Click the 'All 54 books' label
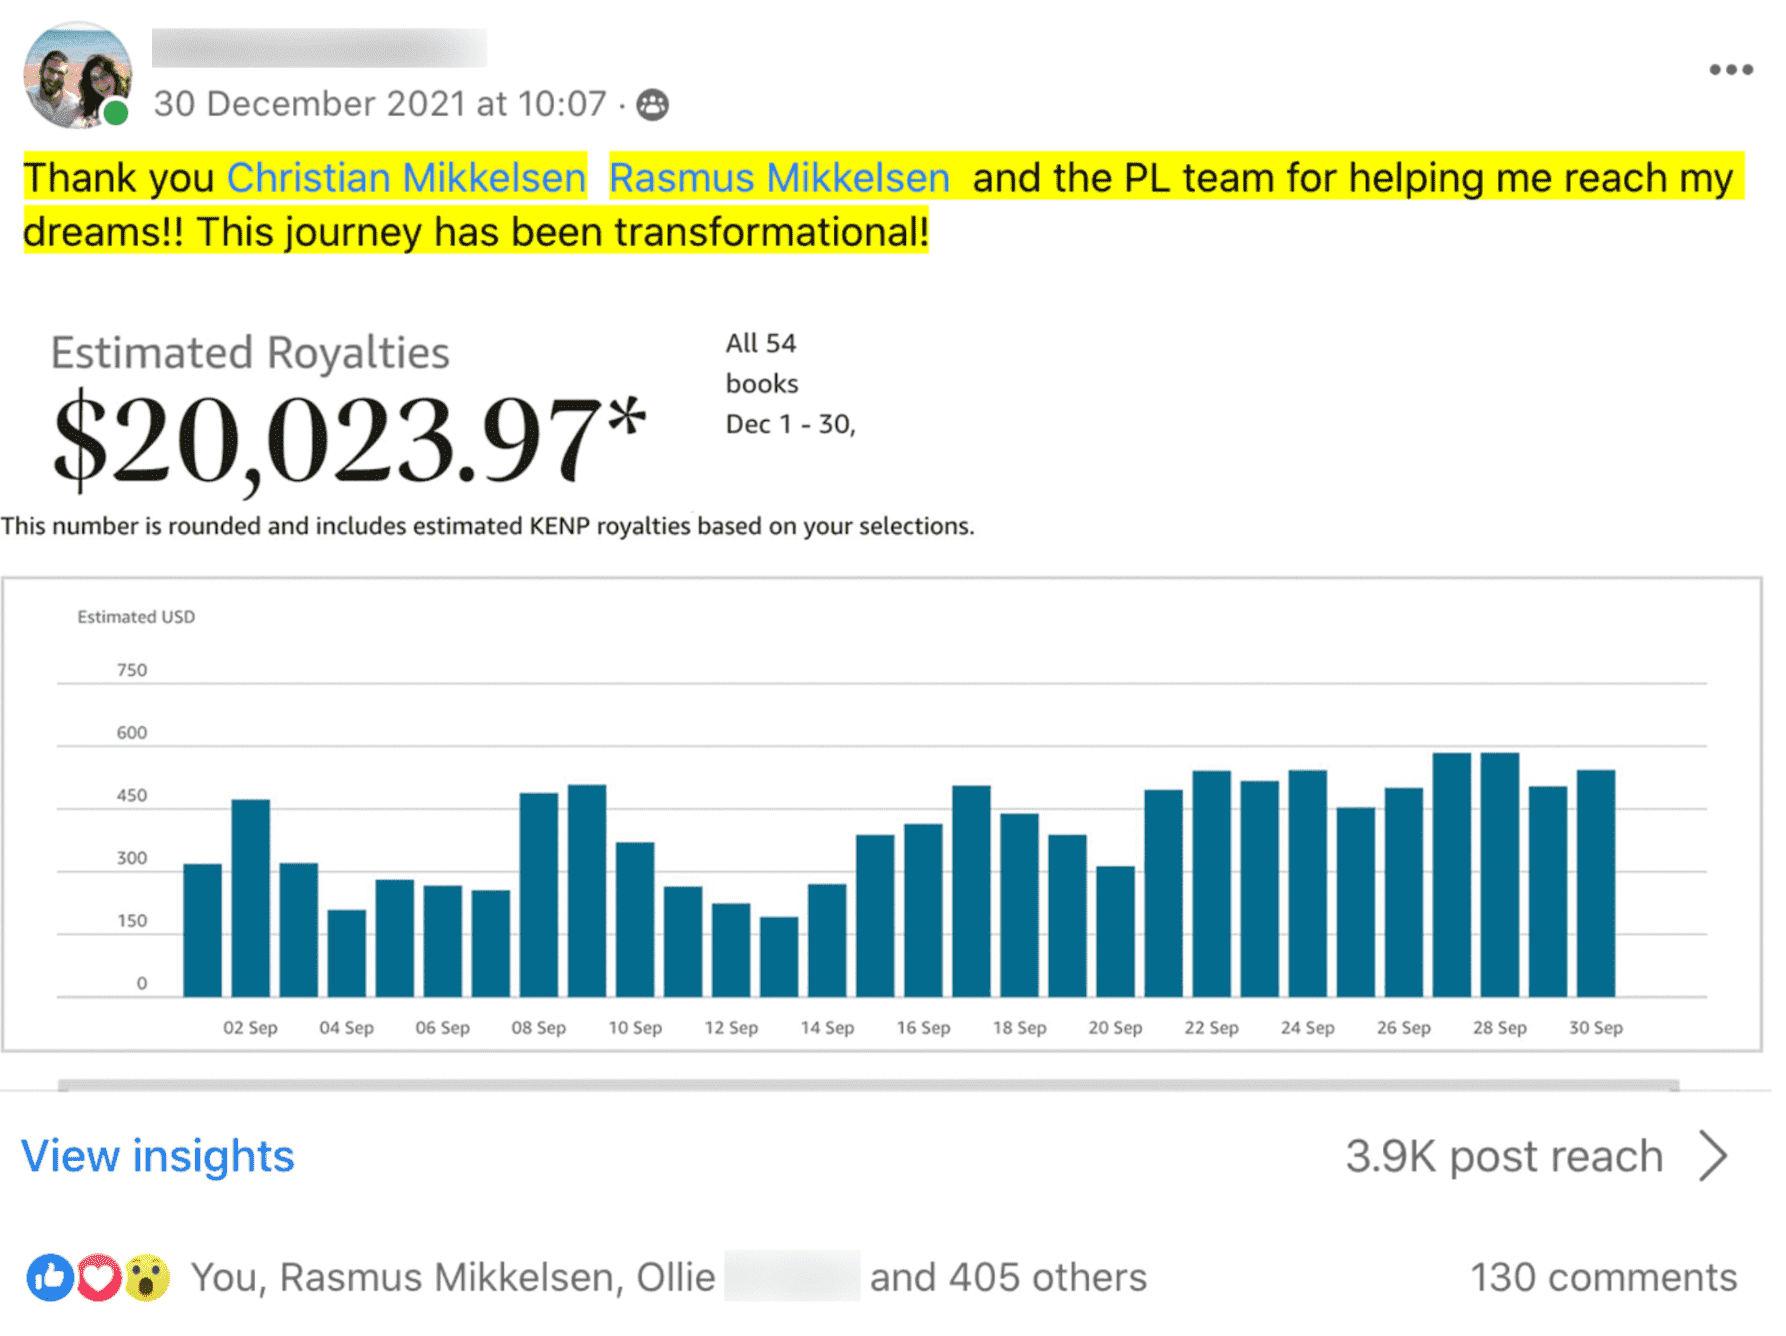The image size is (1786, 1336). pyautogui.click(x=762, y=363)
